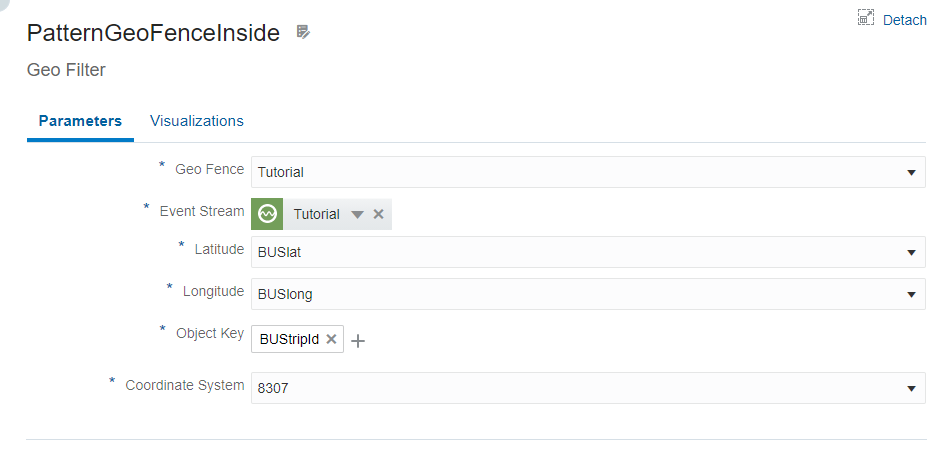Screen dimensions: 941x469
Task: Open the Coordinate System 8307 dropdown
Action: [910, 388]
